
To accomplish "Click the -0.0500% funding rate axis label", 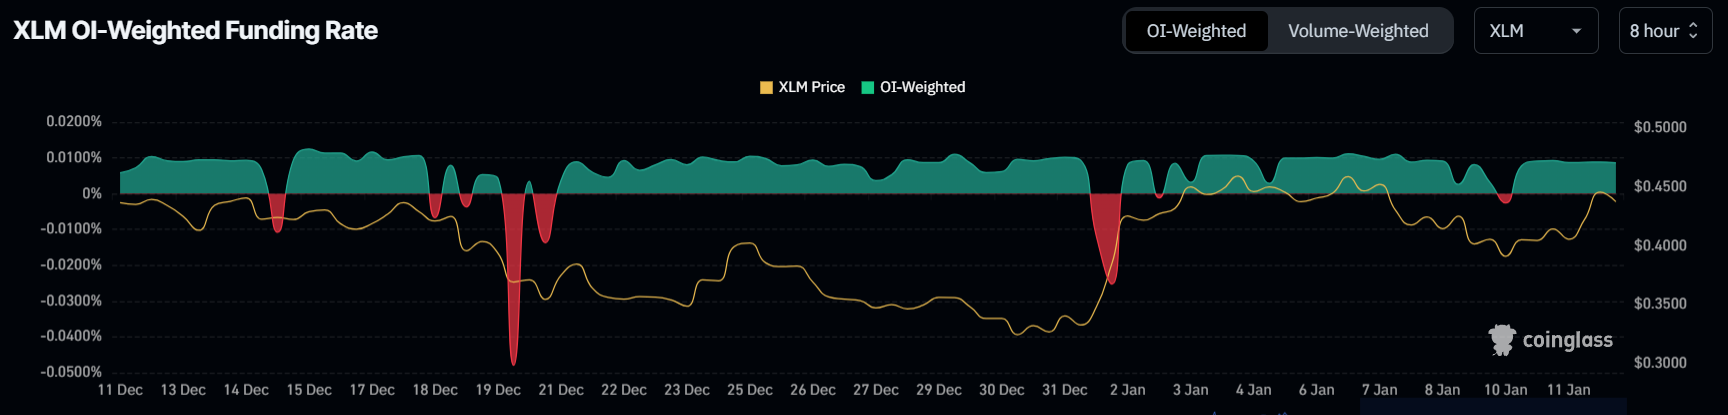I will click(x=71, y=372).
